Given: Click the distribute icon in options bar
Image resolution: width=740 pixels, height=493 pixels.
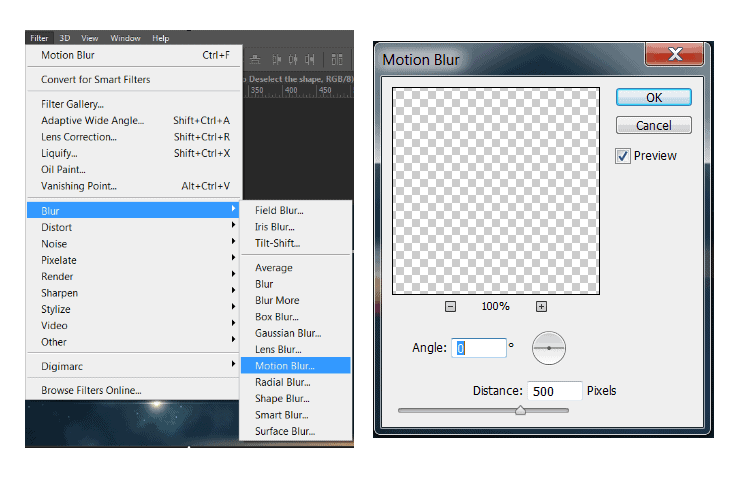Looking at the screenshot, I should tap(336, 59).
